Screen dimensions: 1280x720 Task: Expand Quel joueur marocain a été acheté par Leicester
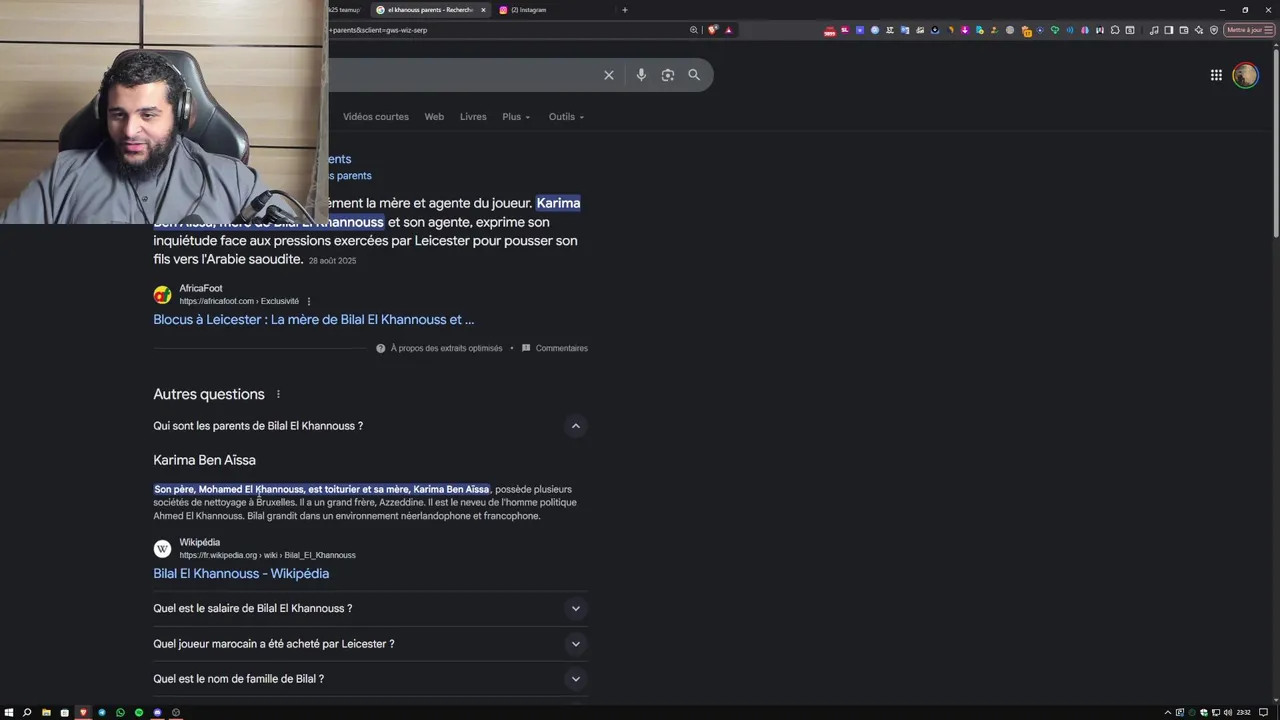click(x=575, y=644)
